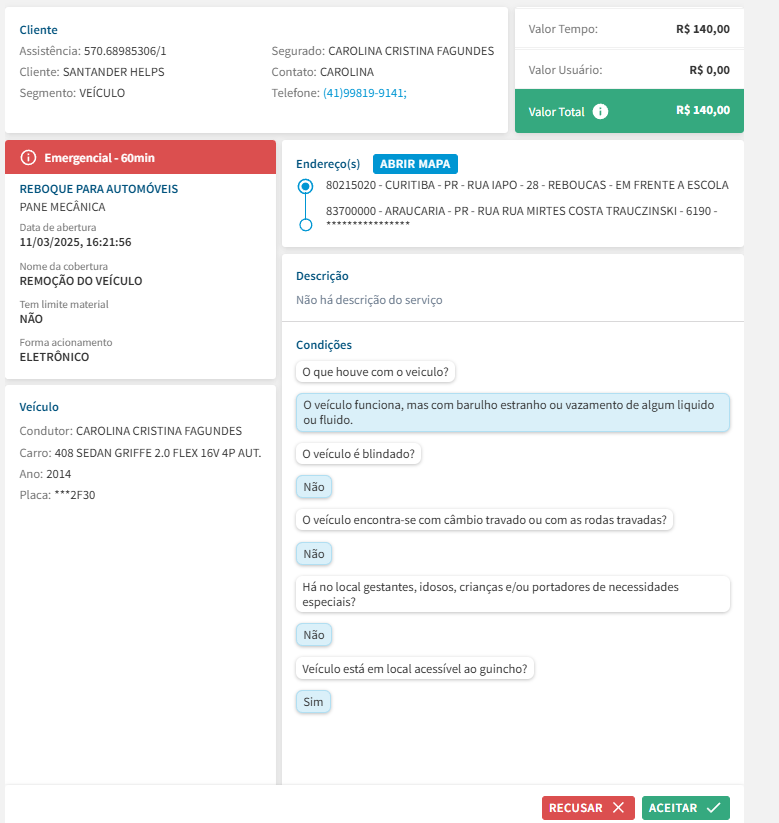Click the answer about strange noise or leak
Screen dimensions: 779x823
coord(513,412)
